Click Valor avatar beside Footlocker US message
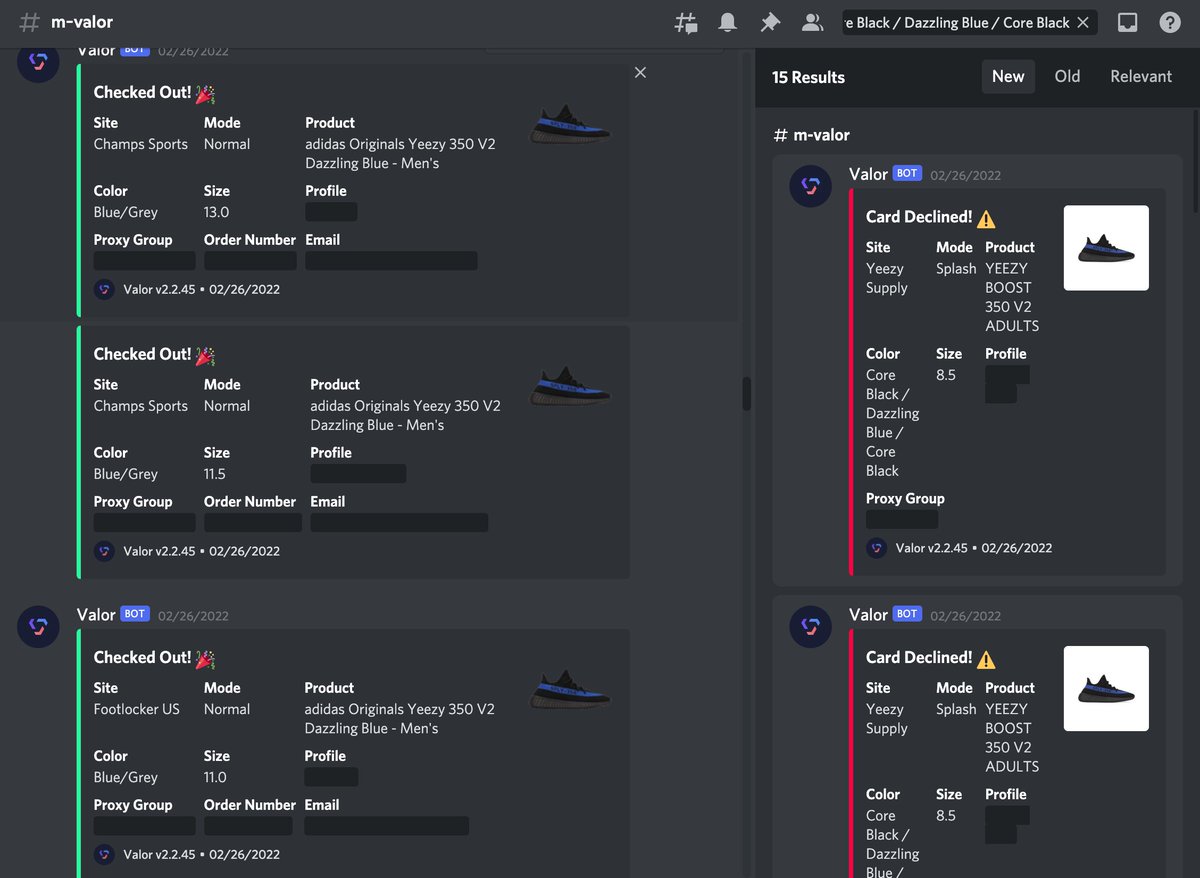The image size is (1200, 878). point(38,627)
